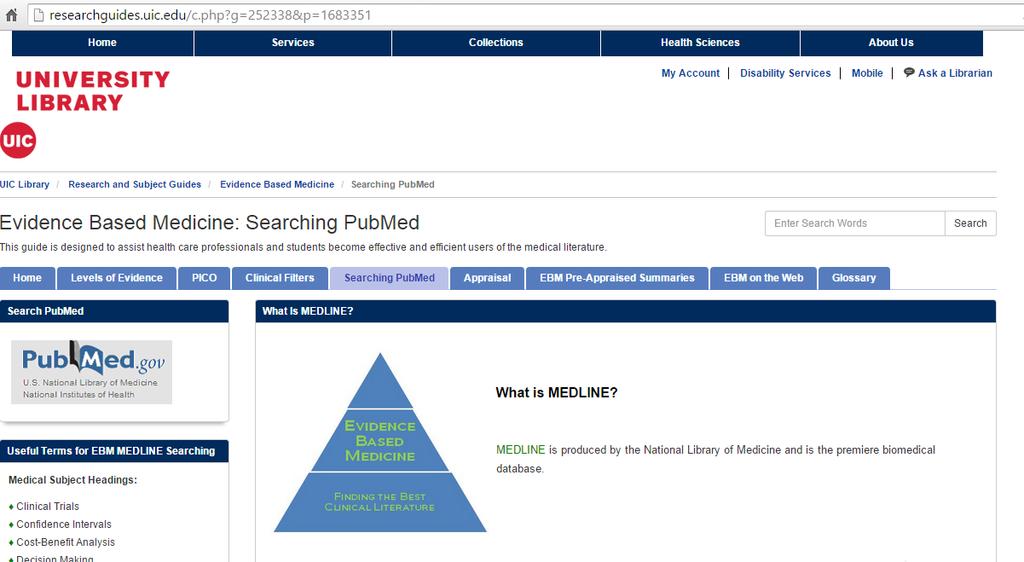This screenshot has width=1024, height=562.
Task: Click the 'What is MEDLINE?' heading text
Action: [x=556, y=392]
